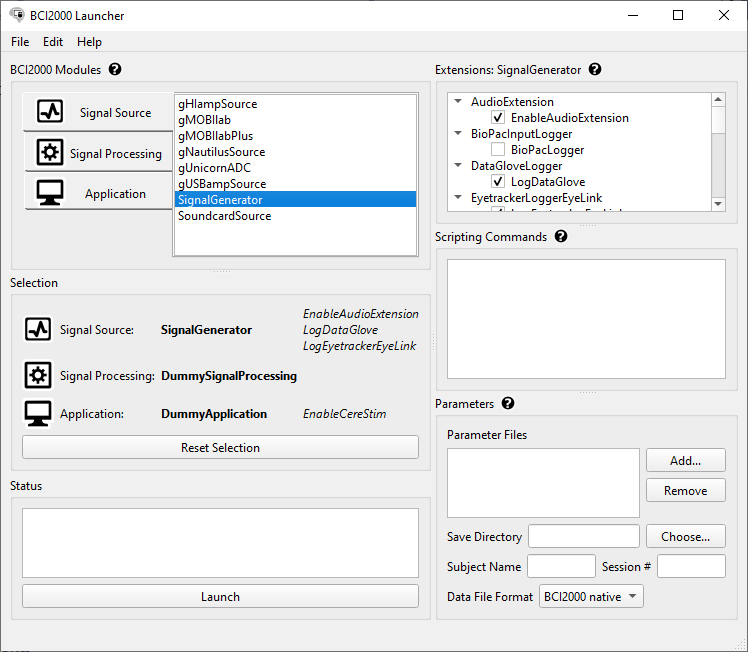Screen dimensions: 748x652
Task: Open the File menu
Action: 20,41
